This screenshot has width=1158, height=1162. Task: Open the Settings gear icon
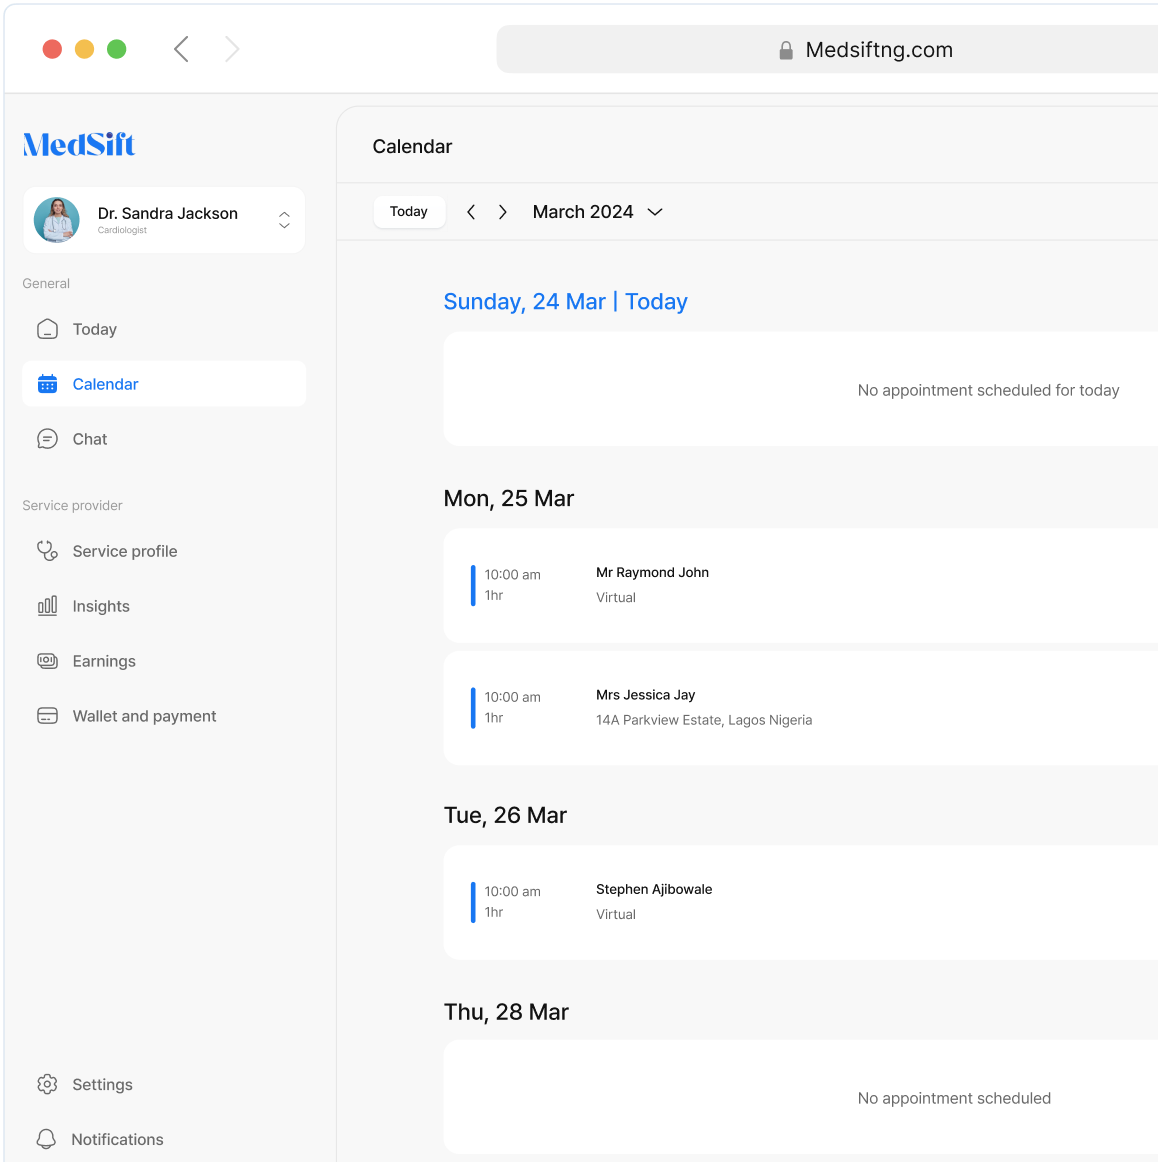46,1084
